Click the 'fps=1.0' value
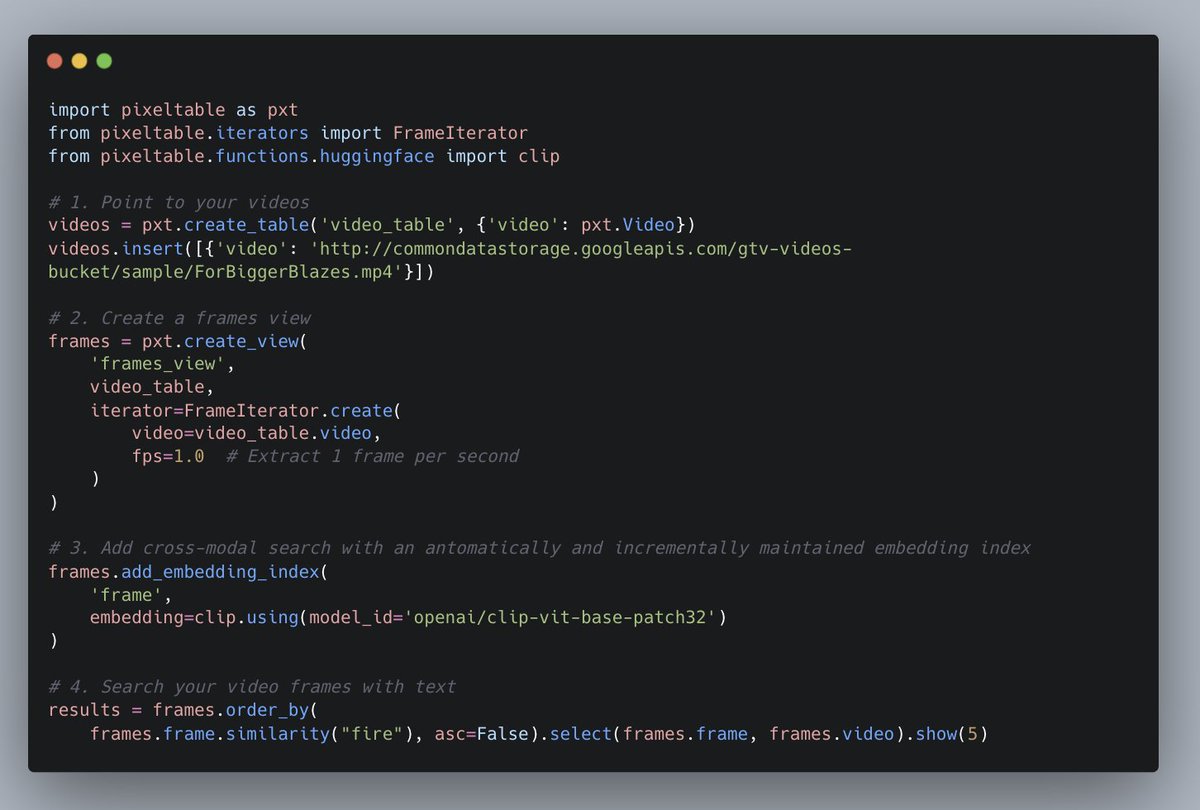The width and height of the screenshot is (1200, 810). coord(168,456)
